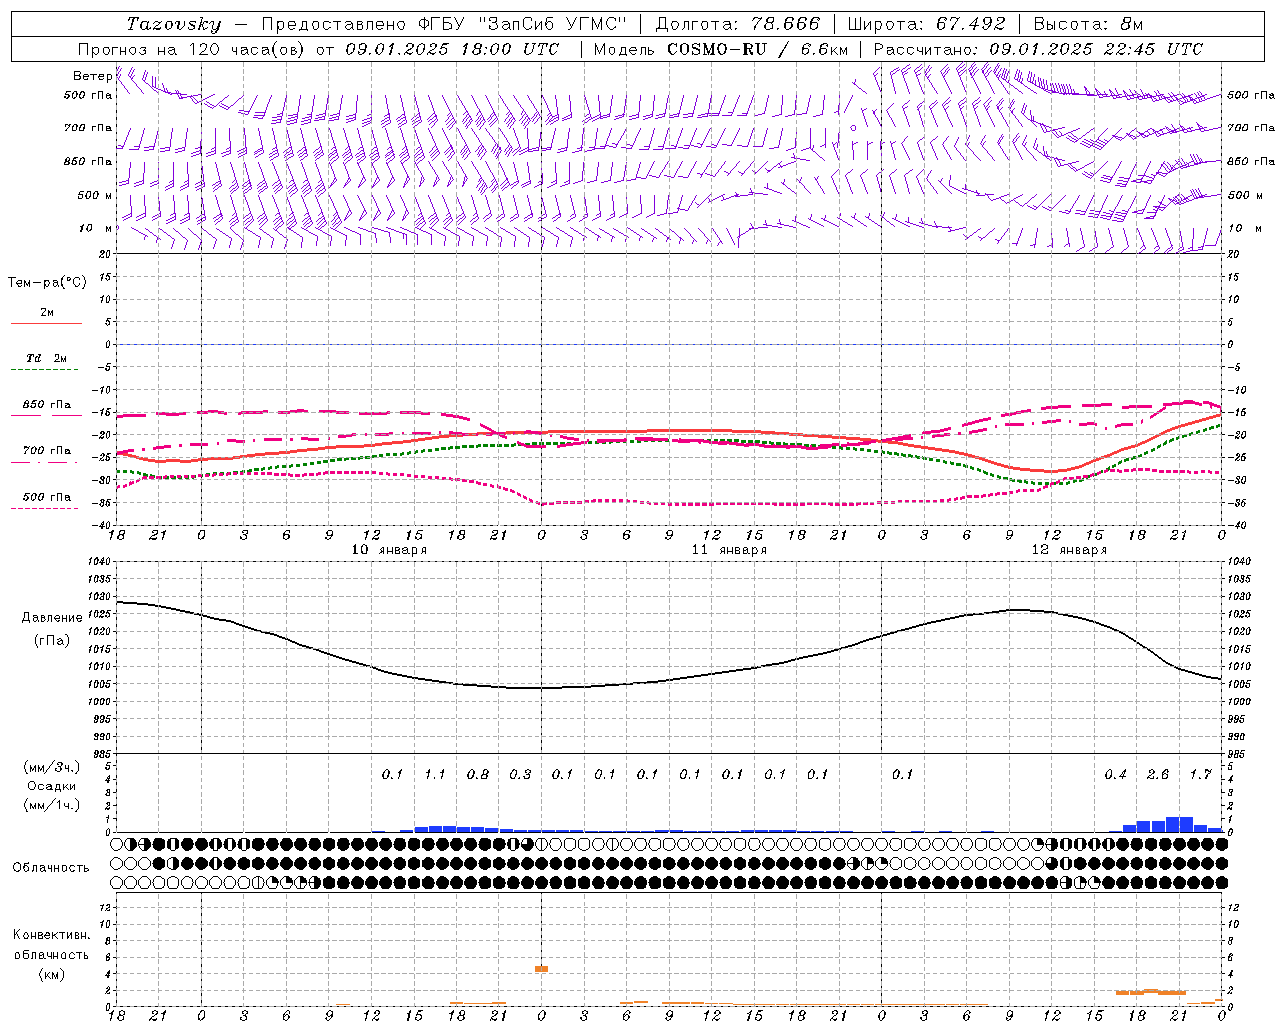Select the Прогноз на 120 часа(ов) forecast line

pyautogui.click(x=319, y=49)
